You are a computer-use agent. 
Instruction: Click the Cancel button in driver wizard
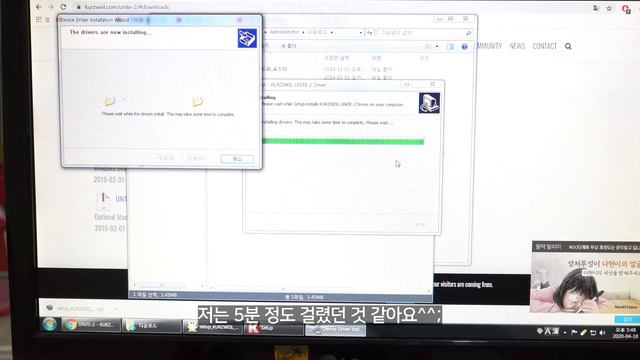point(237,159)
